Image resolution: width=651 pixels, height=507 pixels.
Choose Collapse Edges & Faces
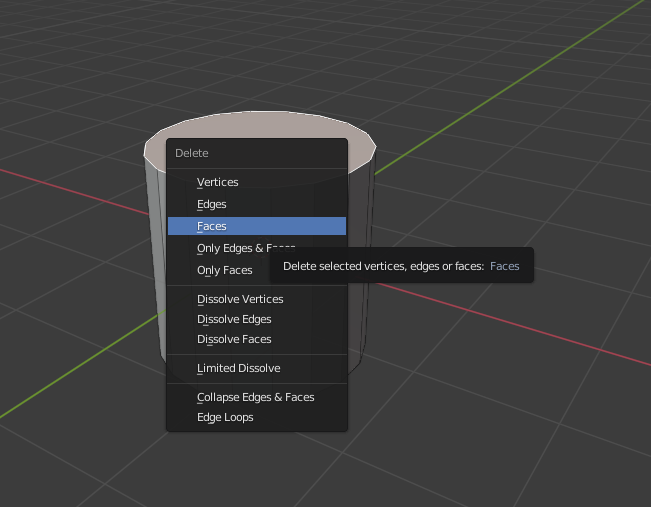pos(257,397)
